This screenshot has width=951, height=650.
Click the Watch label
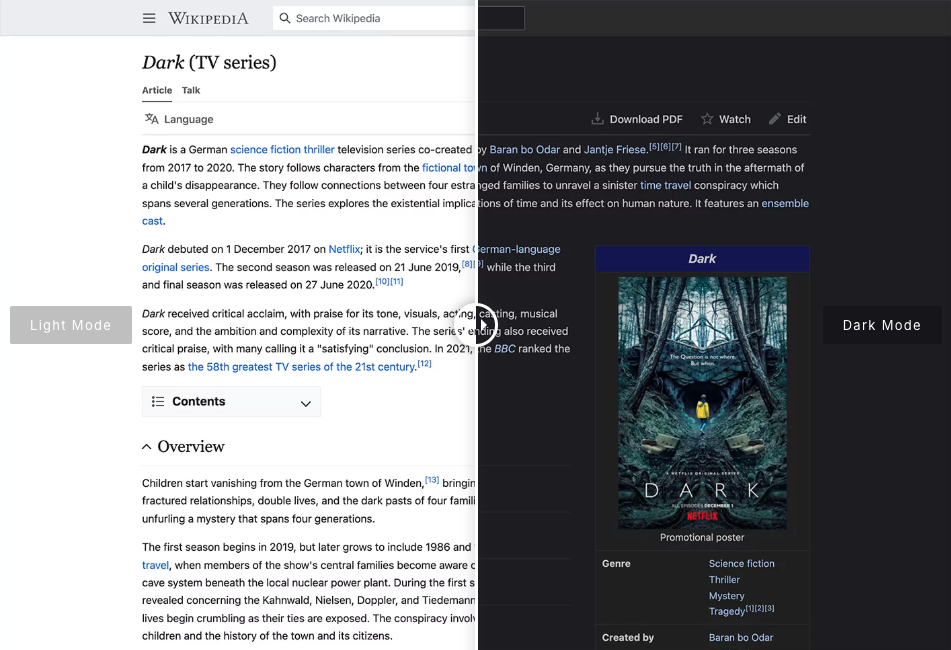(x=734, y=119)
